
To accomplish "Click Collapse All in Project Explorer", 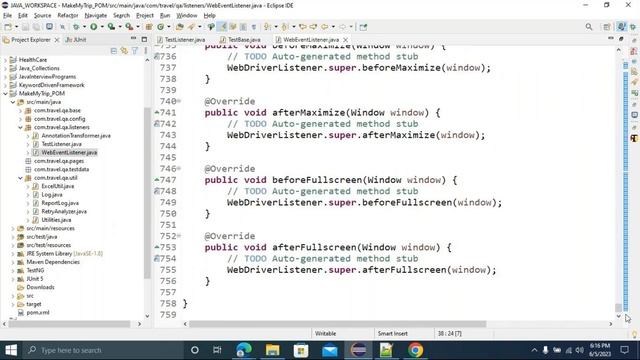I will click(114, 51).
